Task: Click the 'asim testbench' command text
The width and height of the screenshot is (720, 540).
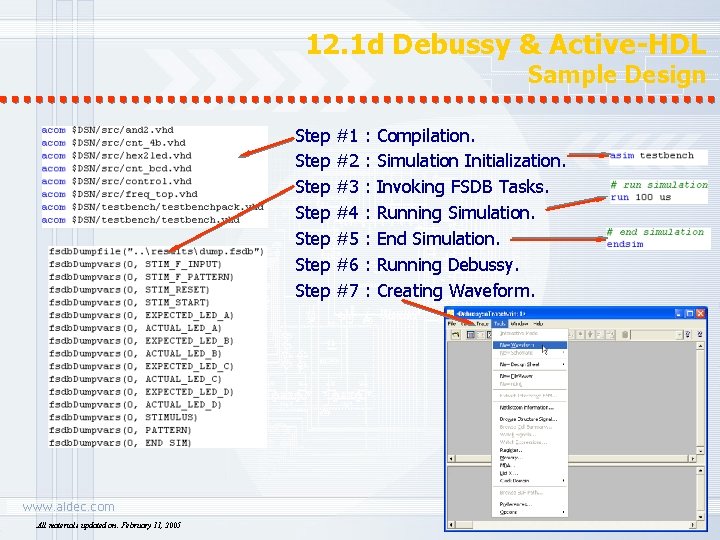Action: pyautogui.click(x=652, y=156)
